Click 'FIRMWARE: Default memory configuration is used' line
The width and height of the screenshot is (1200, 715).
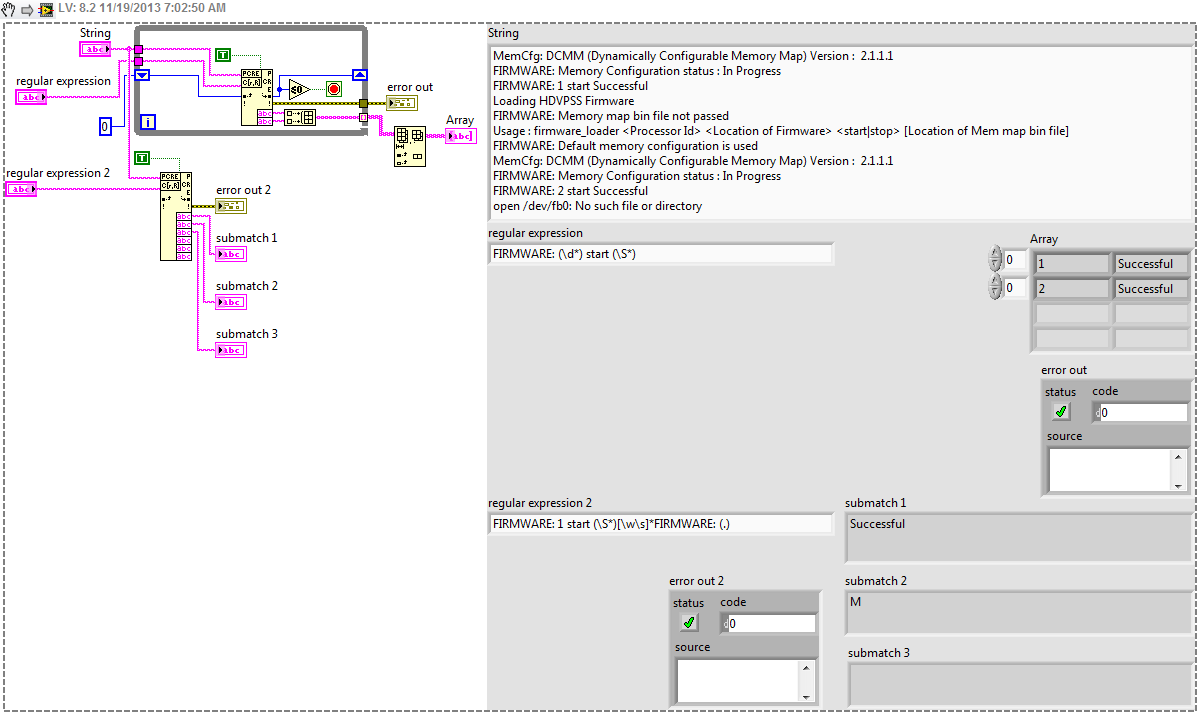coord(625,146)
